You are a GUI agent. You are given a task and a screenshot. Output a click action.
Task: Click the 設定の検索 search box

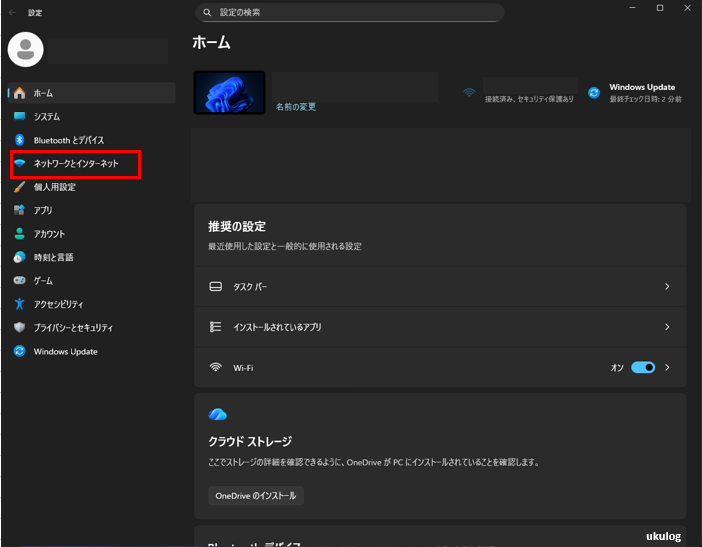pyautogui.click(x=350, y=13)
